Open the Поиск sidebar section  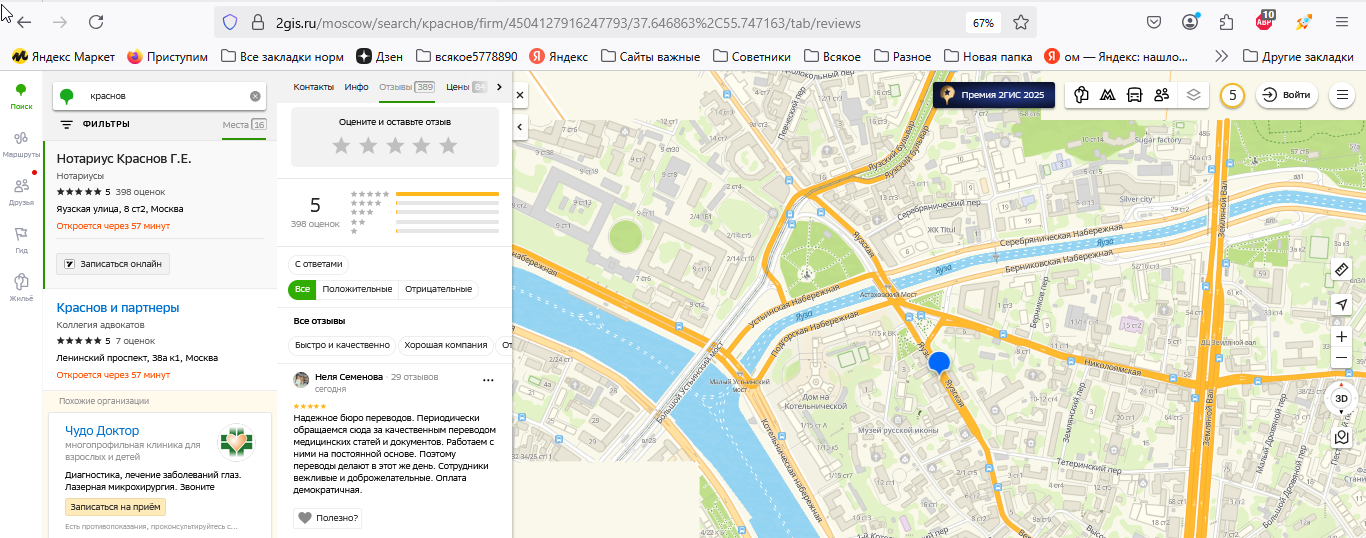(x=21, y=96)
